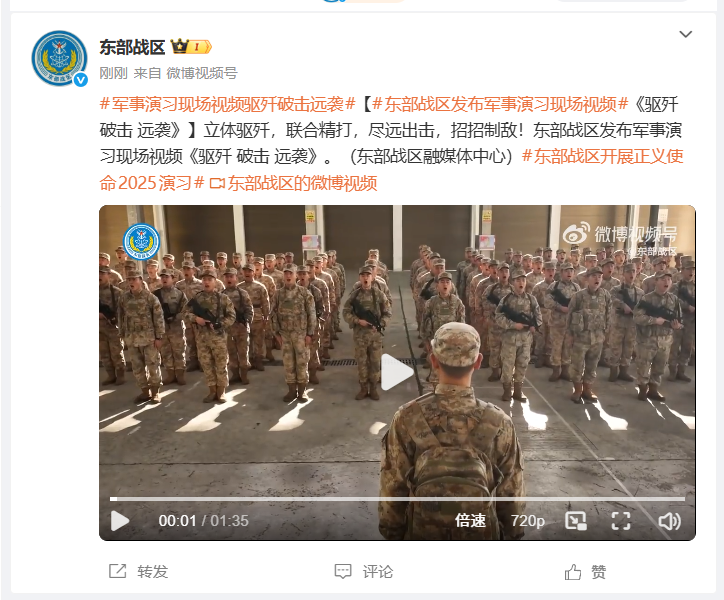Open hashtag 东部战区发布军事演习现场视频
This screenshot has height=600, width=724.
pyautogui.click(x=500, y=104)
